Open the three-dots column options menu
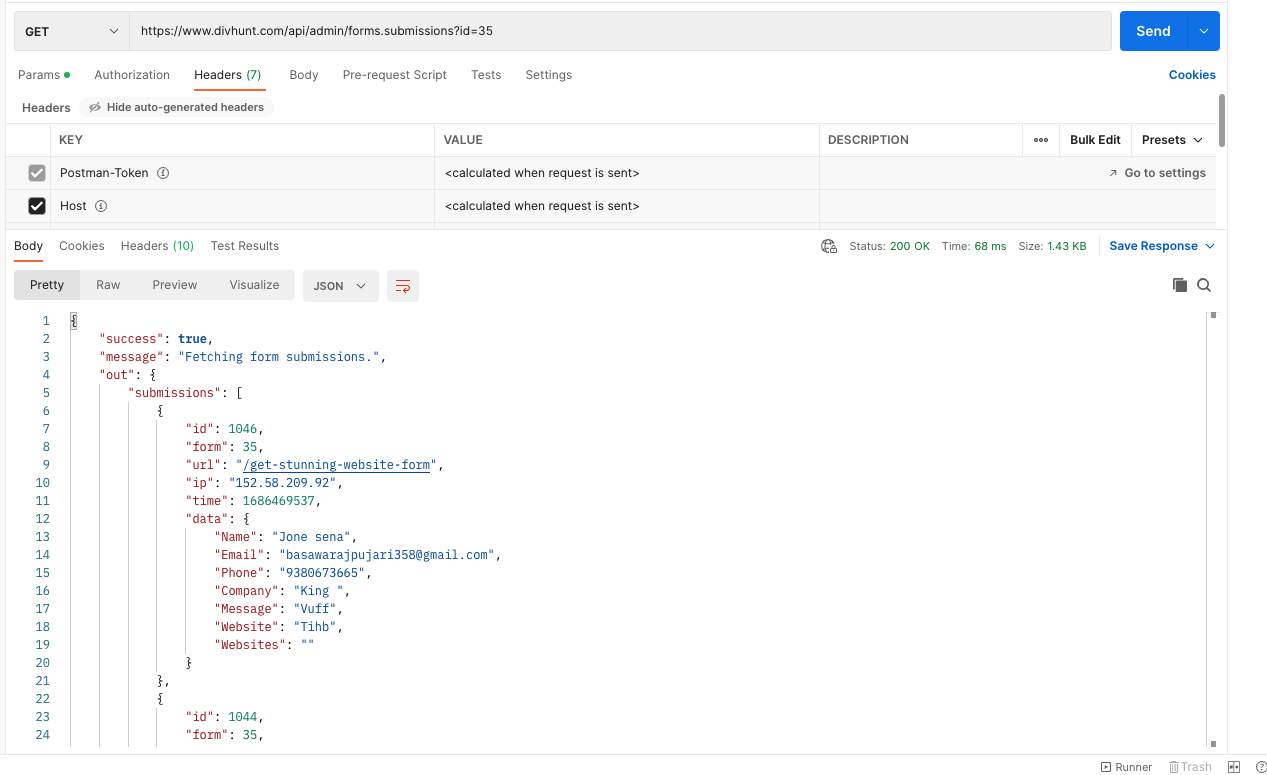Screen dimensions: 1267x775 point(1041,140)
